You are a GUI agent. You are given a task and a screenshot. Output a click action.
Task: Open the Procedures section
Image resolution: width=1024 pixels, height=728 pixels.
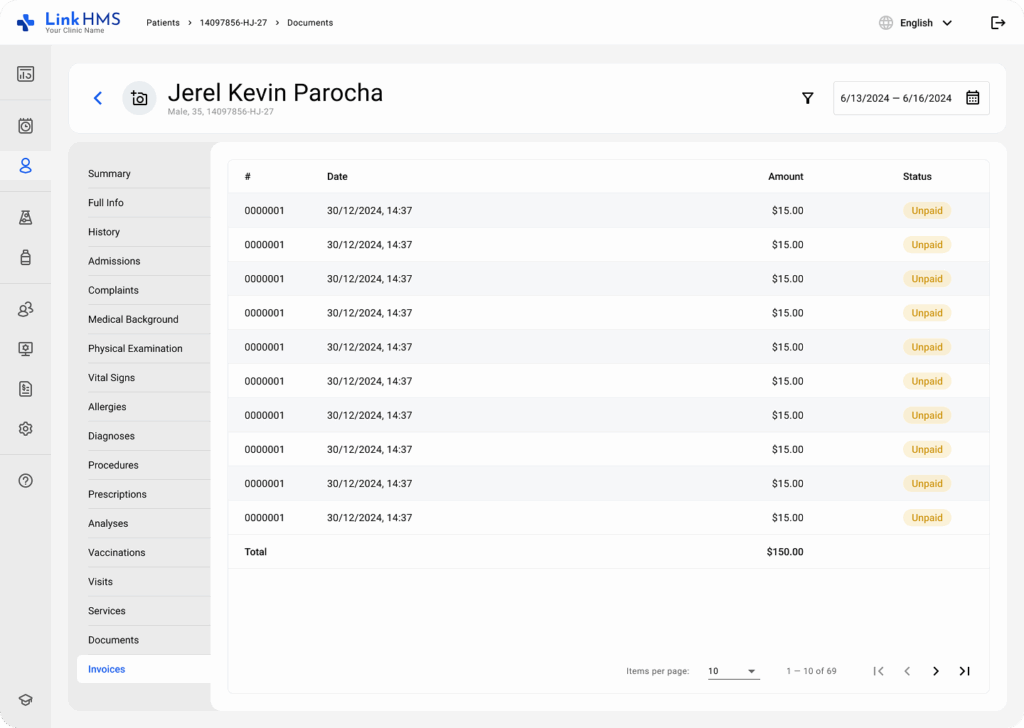tap(114, 465)
